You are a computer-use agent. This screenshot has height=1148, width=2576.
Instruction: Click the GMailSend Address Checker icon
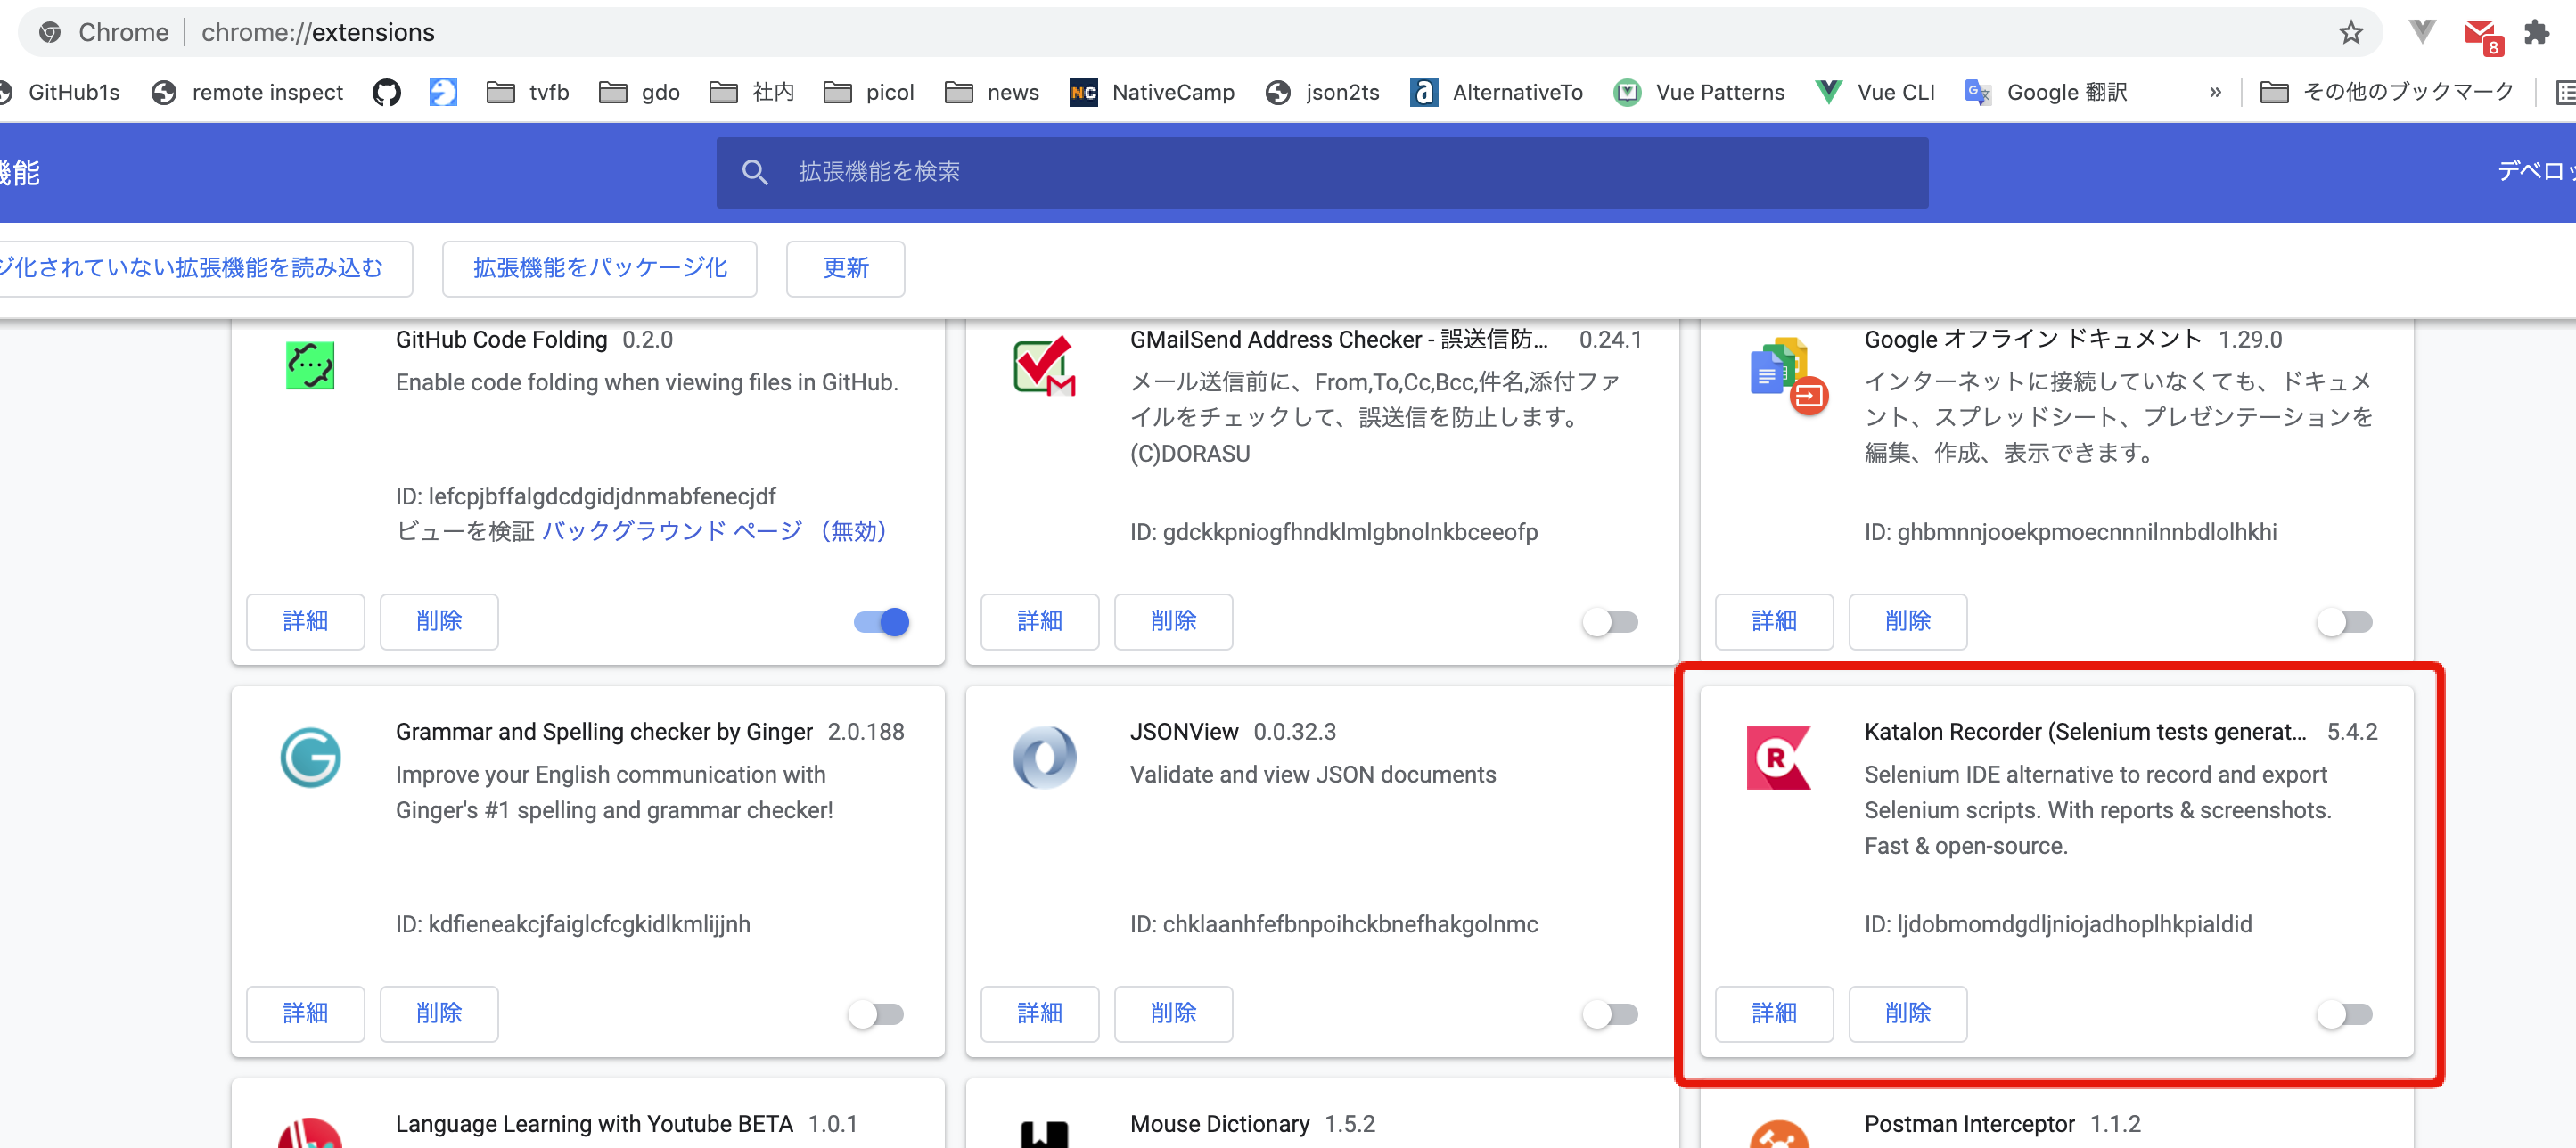pyautogui.click(x=1044, y=366)
